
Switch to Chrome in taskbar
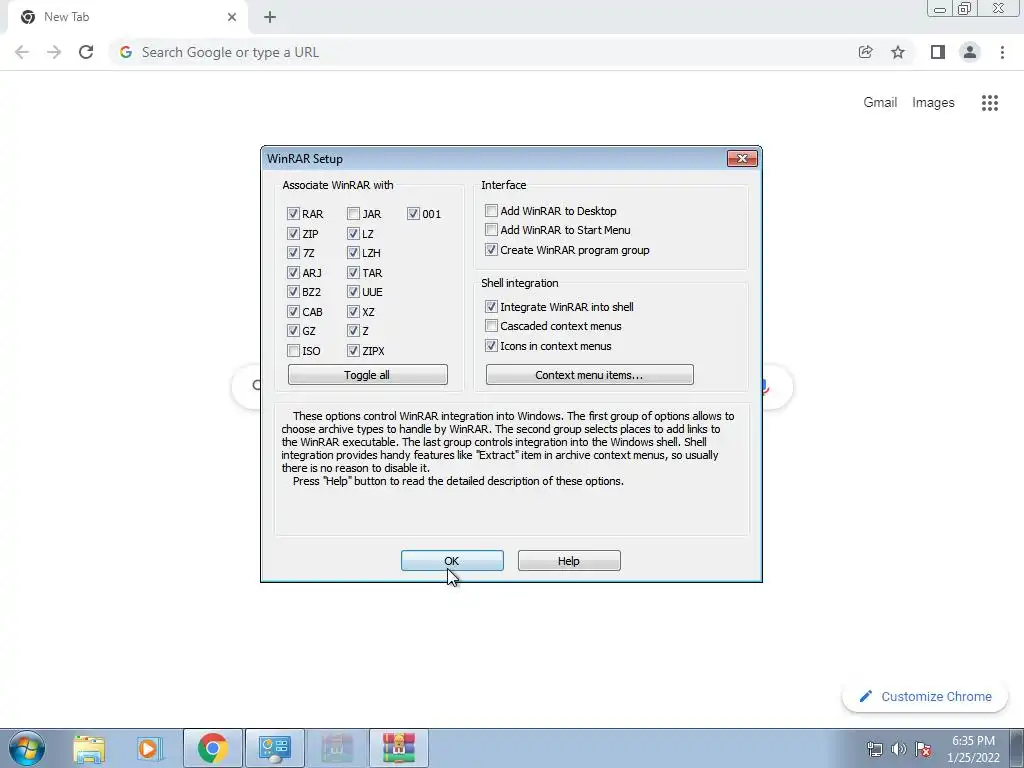[212, 748]
